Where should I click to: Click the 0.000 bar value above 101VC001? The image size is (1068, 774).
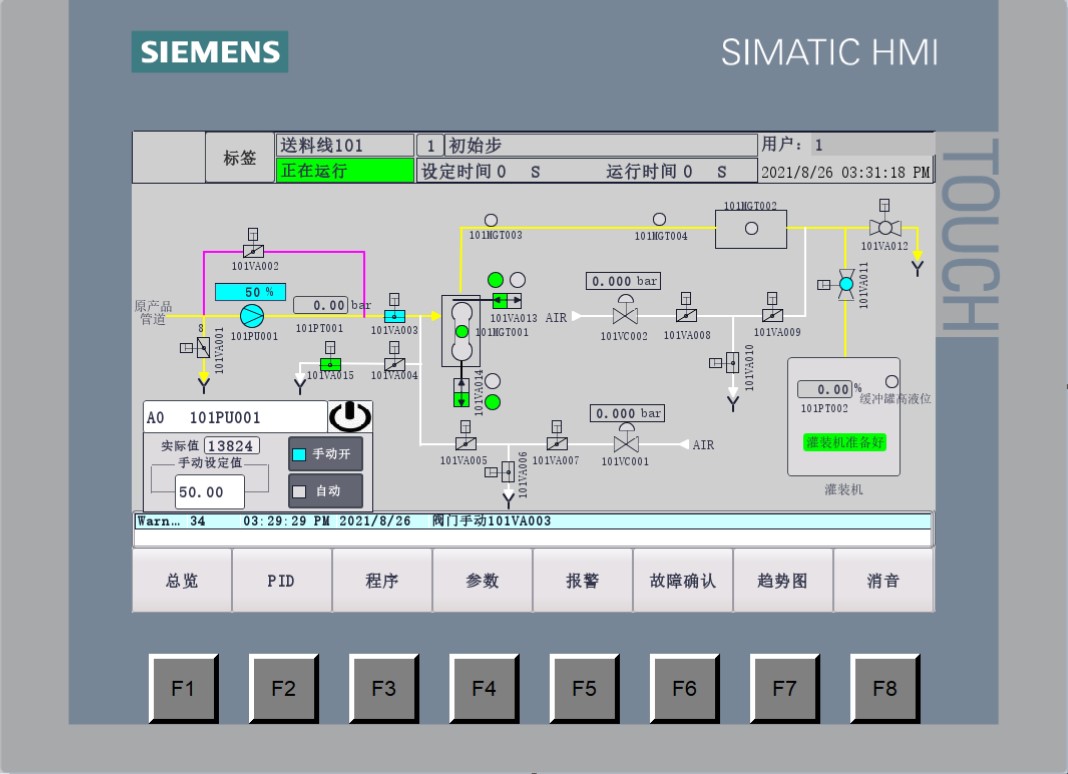(x=627, y=413)
